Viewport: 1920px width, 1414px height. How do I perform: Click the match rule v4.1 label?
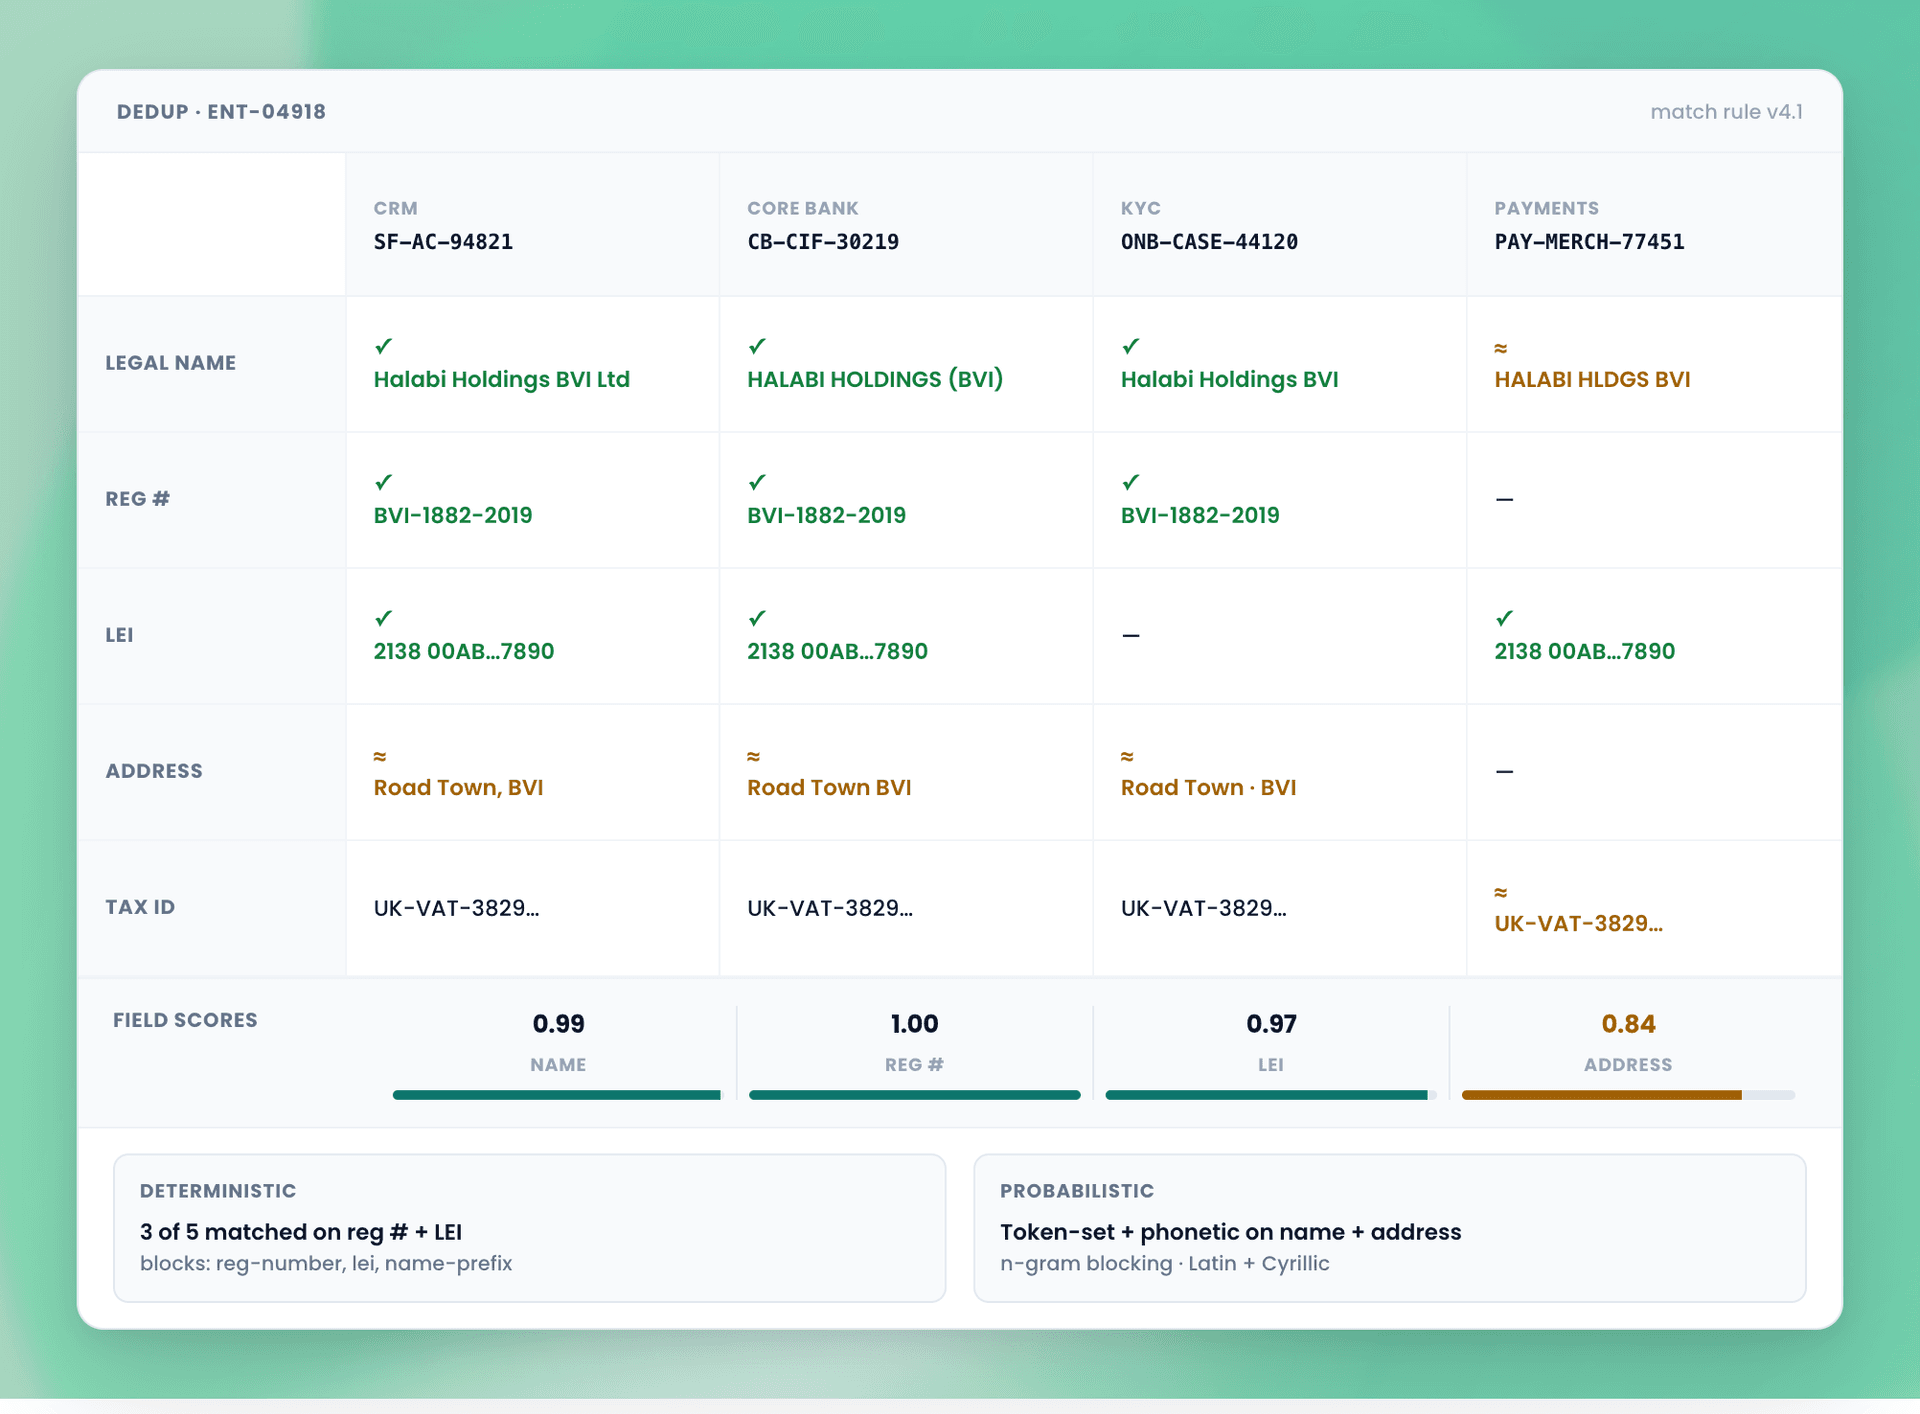(1726, 112)
